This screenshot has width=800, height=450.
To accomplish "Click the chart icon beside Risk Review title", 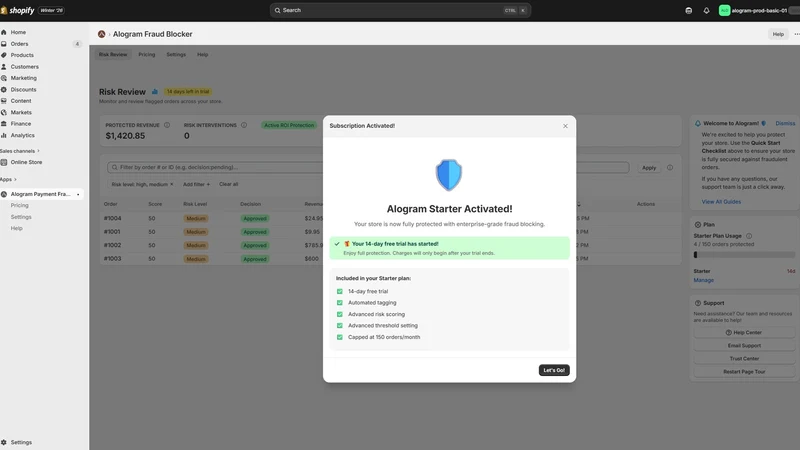I will click(155, 92).
